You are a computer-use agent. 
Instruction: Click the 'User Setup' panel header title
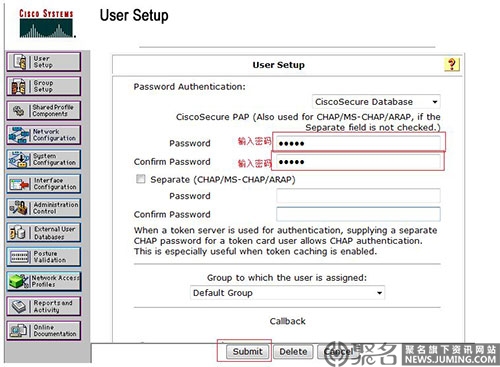278,65
